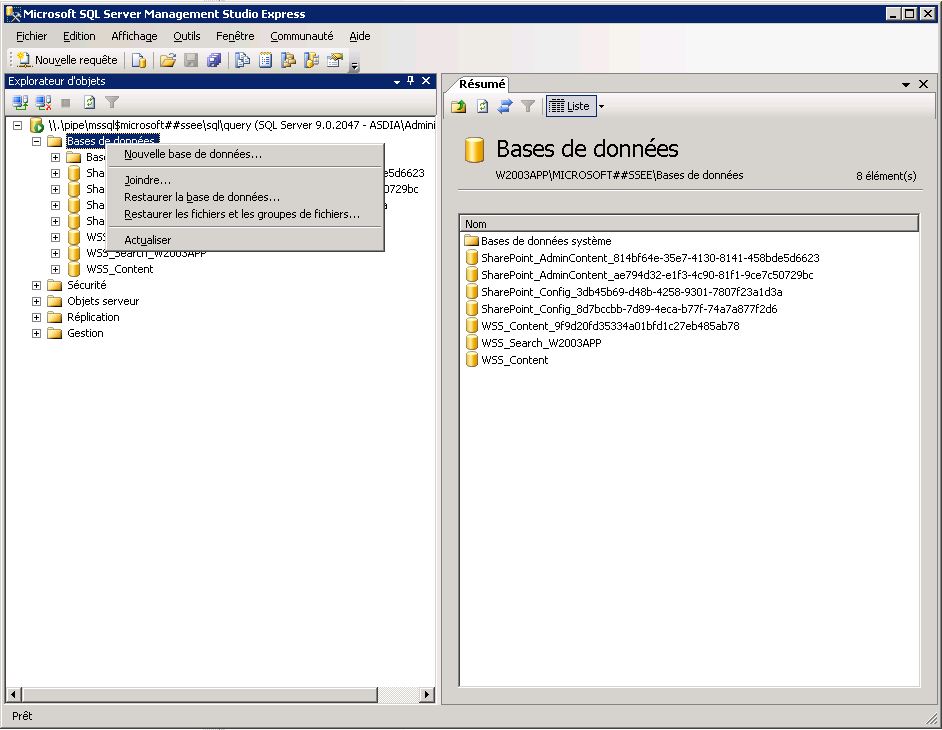Screen dimensions: 942x730
Task: Select Bases de données système in the list
Action: click(x=546, y=241)
